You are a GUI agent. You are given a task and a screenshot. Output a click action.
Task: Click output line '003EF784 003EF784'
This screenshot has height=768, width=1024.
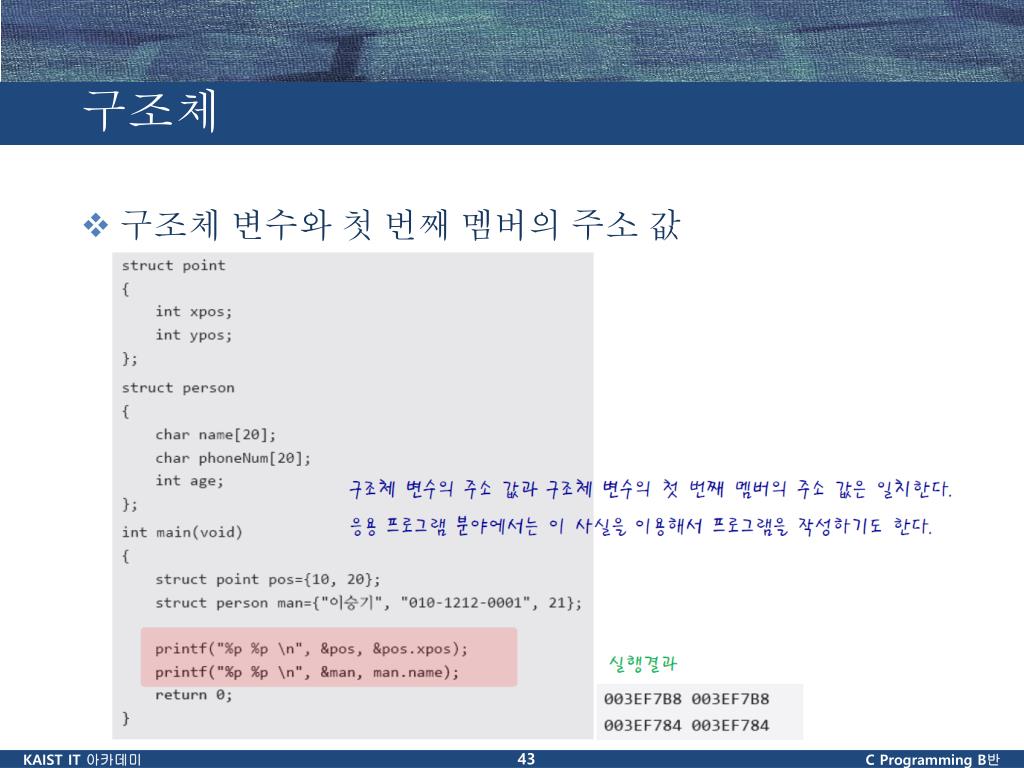click(686, 726)
